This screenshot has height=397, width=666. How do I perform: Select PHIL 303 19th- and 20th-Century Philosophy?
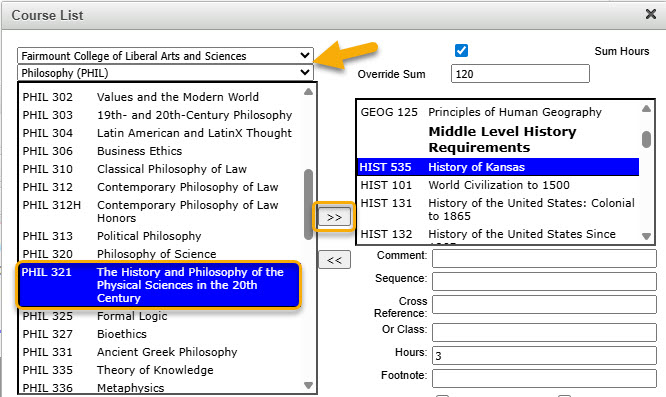pos(161,115)
